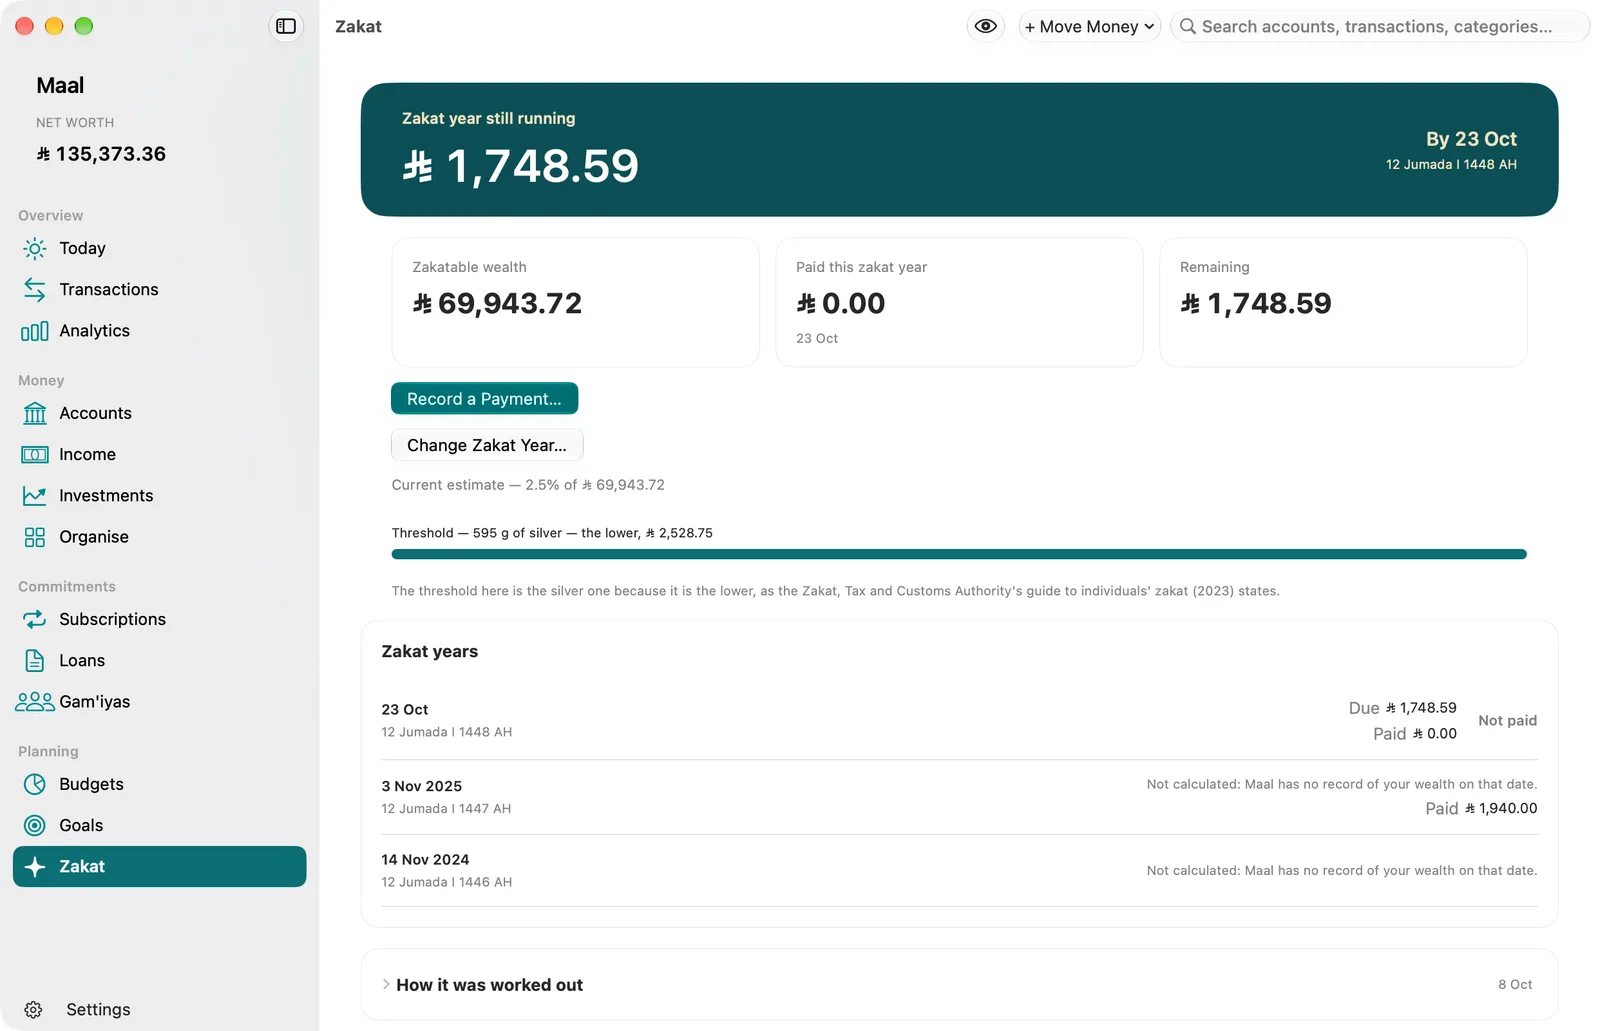Click the Remaining amount card

(x=1343, y=302)
